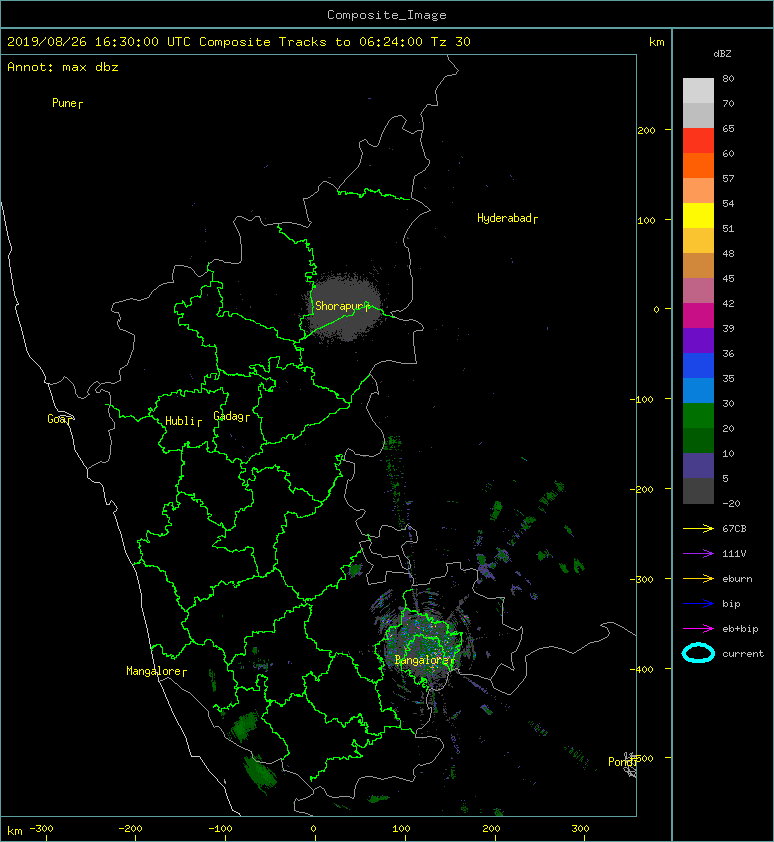Viewport: 774px width, 842px height.
Task: Click the Composite_Image title text
Action: pos(387,15)
